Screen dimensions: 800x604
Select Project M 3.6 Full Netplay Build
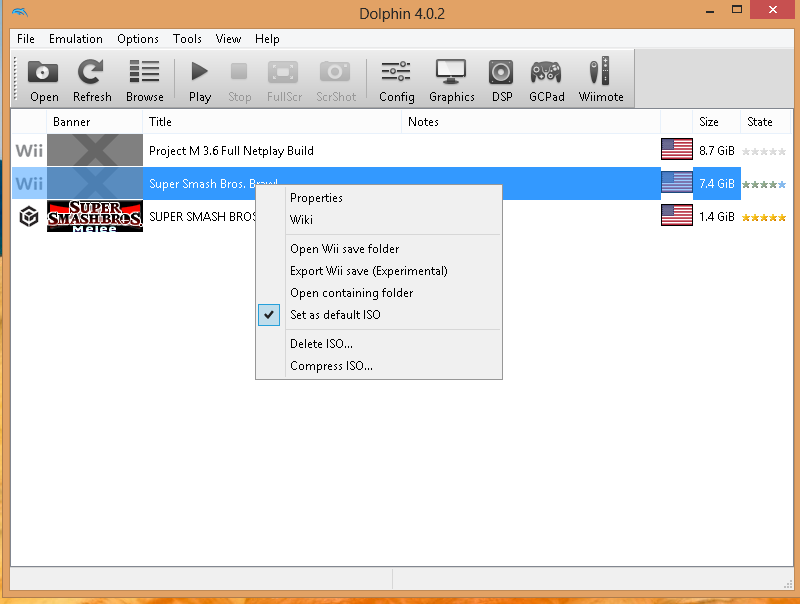click(231, 151)
